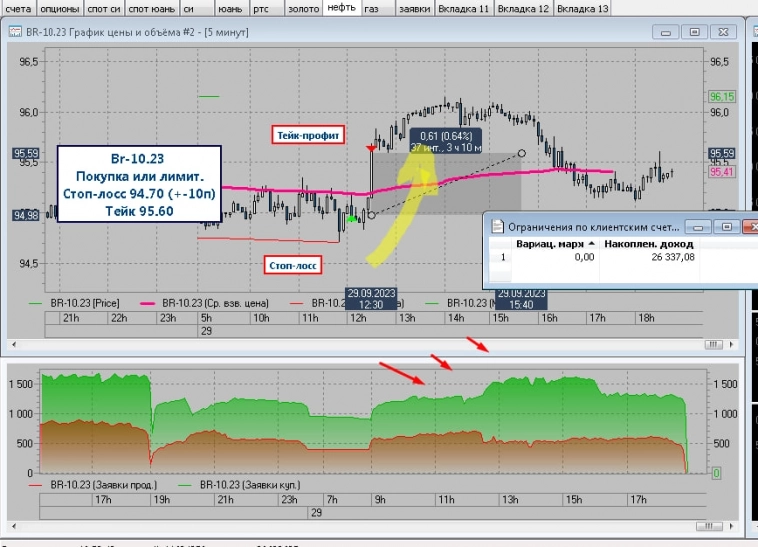Image resolution: width=758 pixels, height=547 pixels.
Task: Click price chart scrollbar right arrow
Action: [731, 344]
